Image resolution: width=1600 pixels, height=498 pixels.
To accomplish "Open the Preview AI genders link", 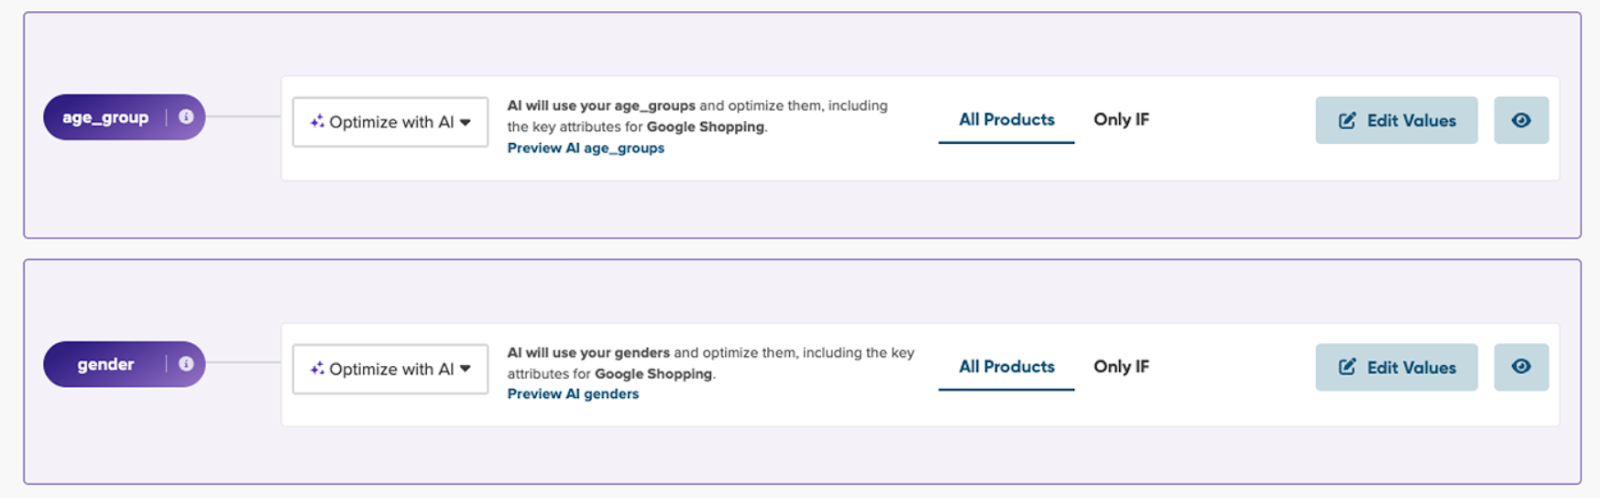I will click(572, 394).
